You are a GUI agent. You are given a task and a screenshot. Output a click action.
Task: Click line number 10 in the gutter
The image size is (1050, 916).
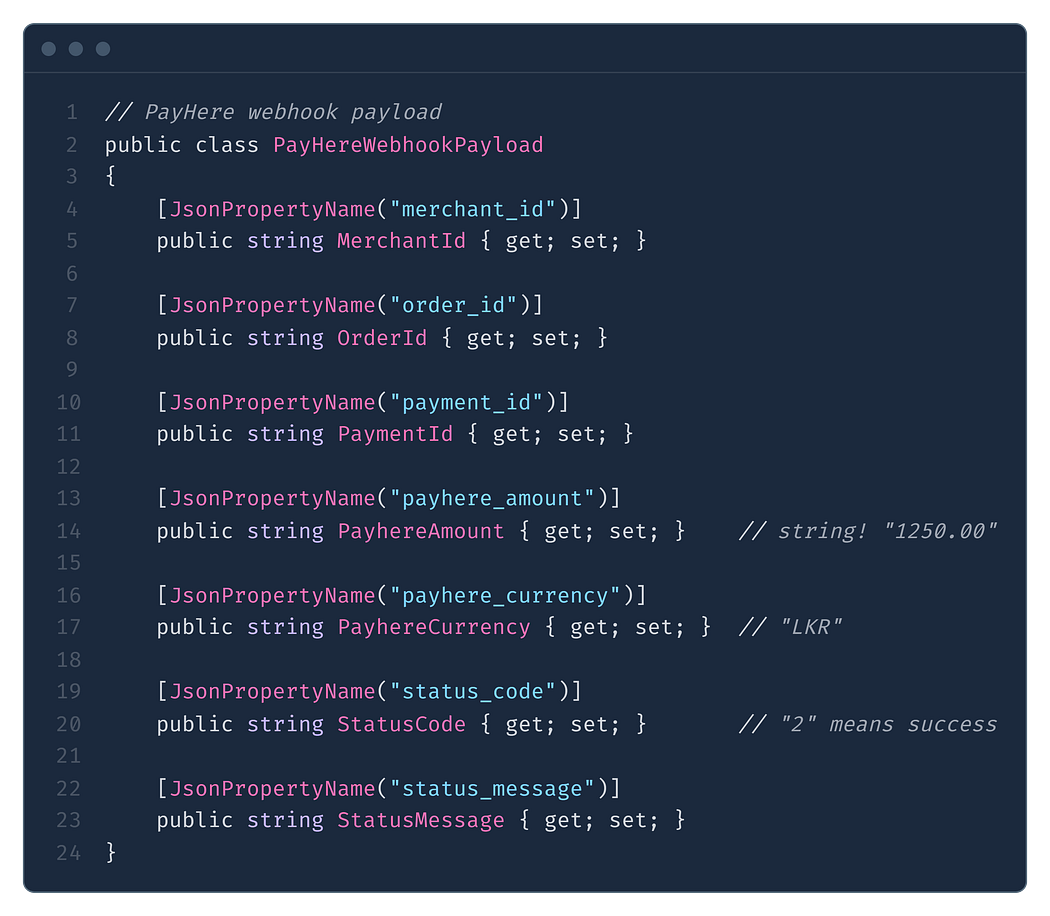point(68,402)
